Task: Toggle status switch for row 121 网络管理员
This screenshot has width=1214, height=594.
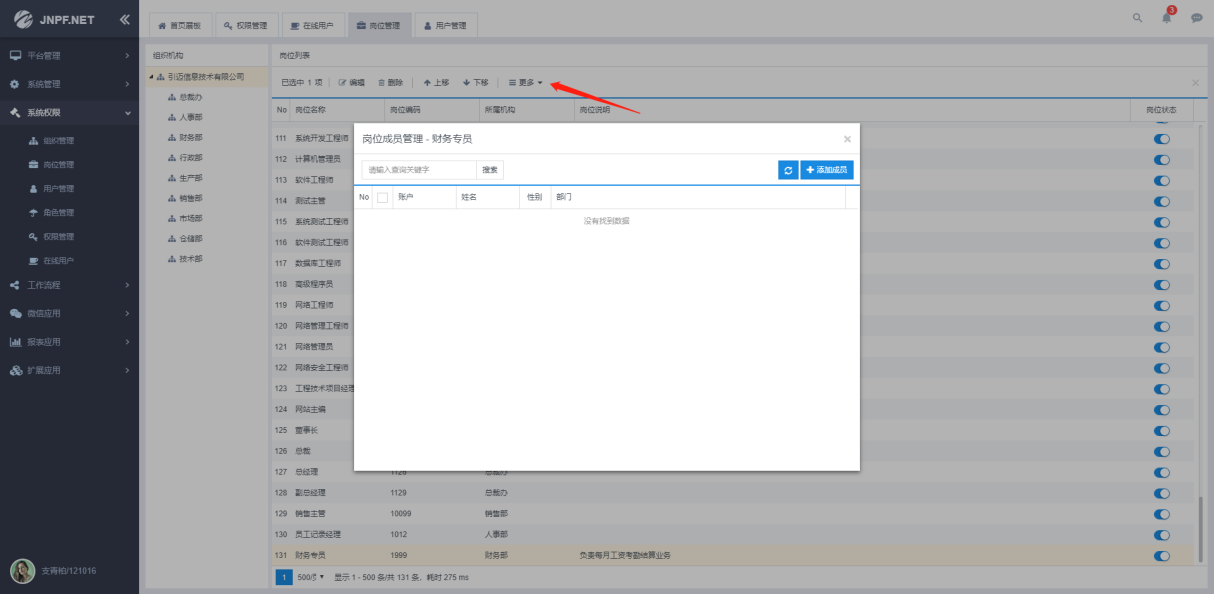Action: click(x=1162, y=347)
